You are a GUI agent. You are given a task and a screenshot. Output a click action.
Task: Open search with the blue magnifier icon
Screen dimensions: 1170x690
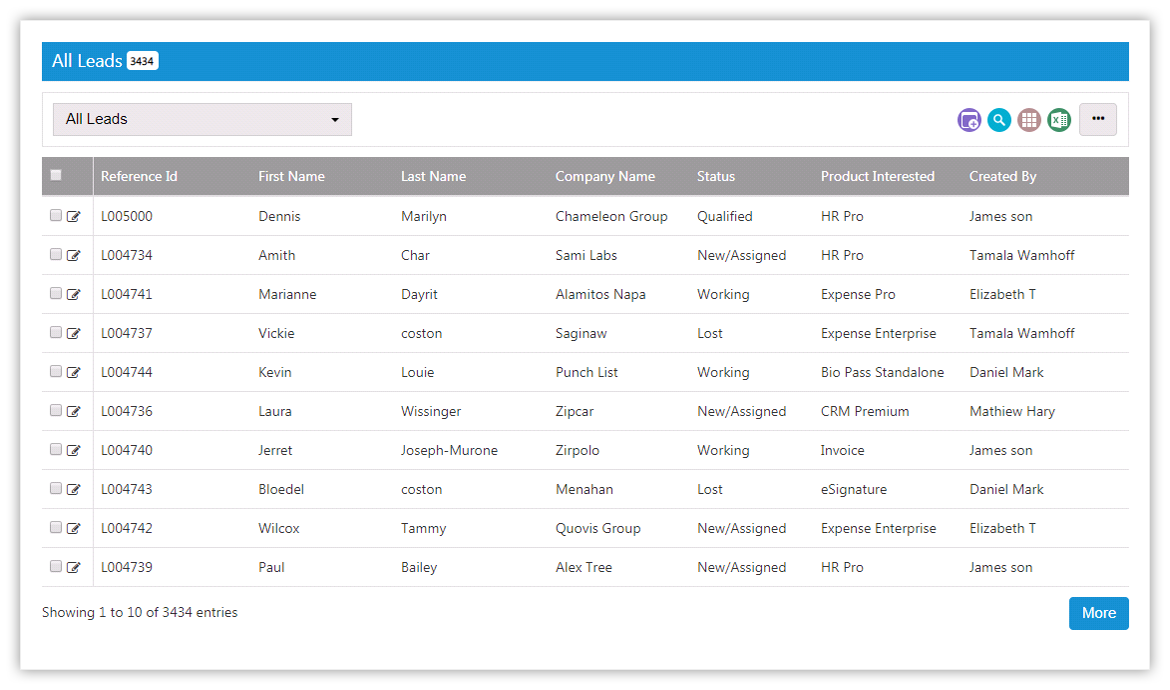pyautogui.click(x=999, y=120)
